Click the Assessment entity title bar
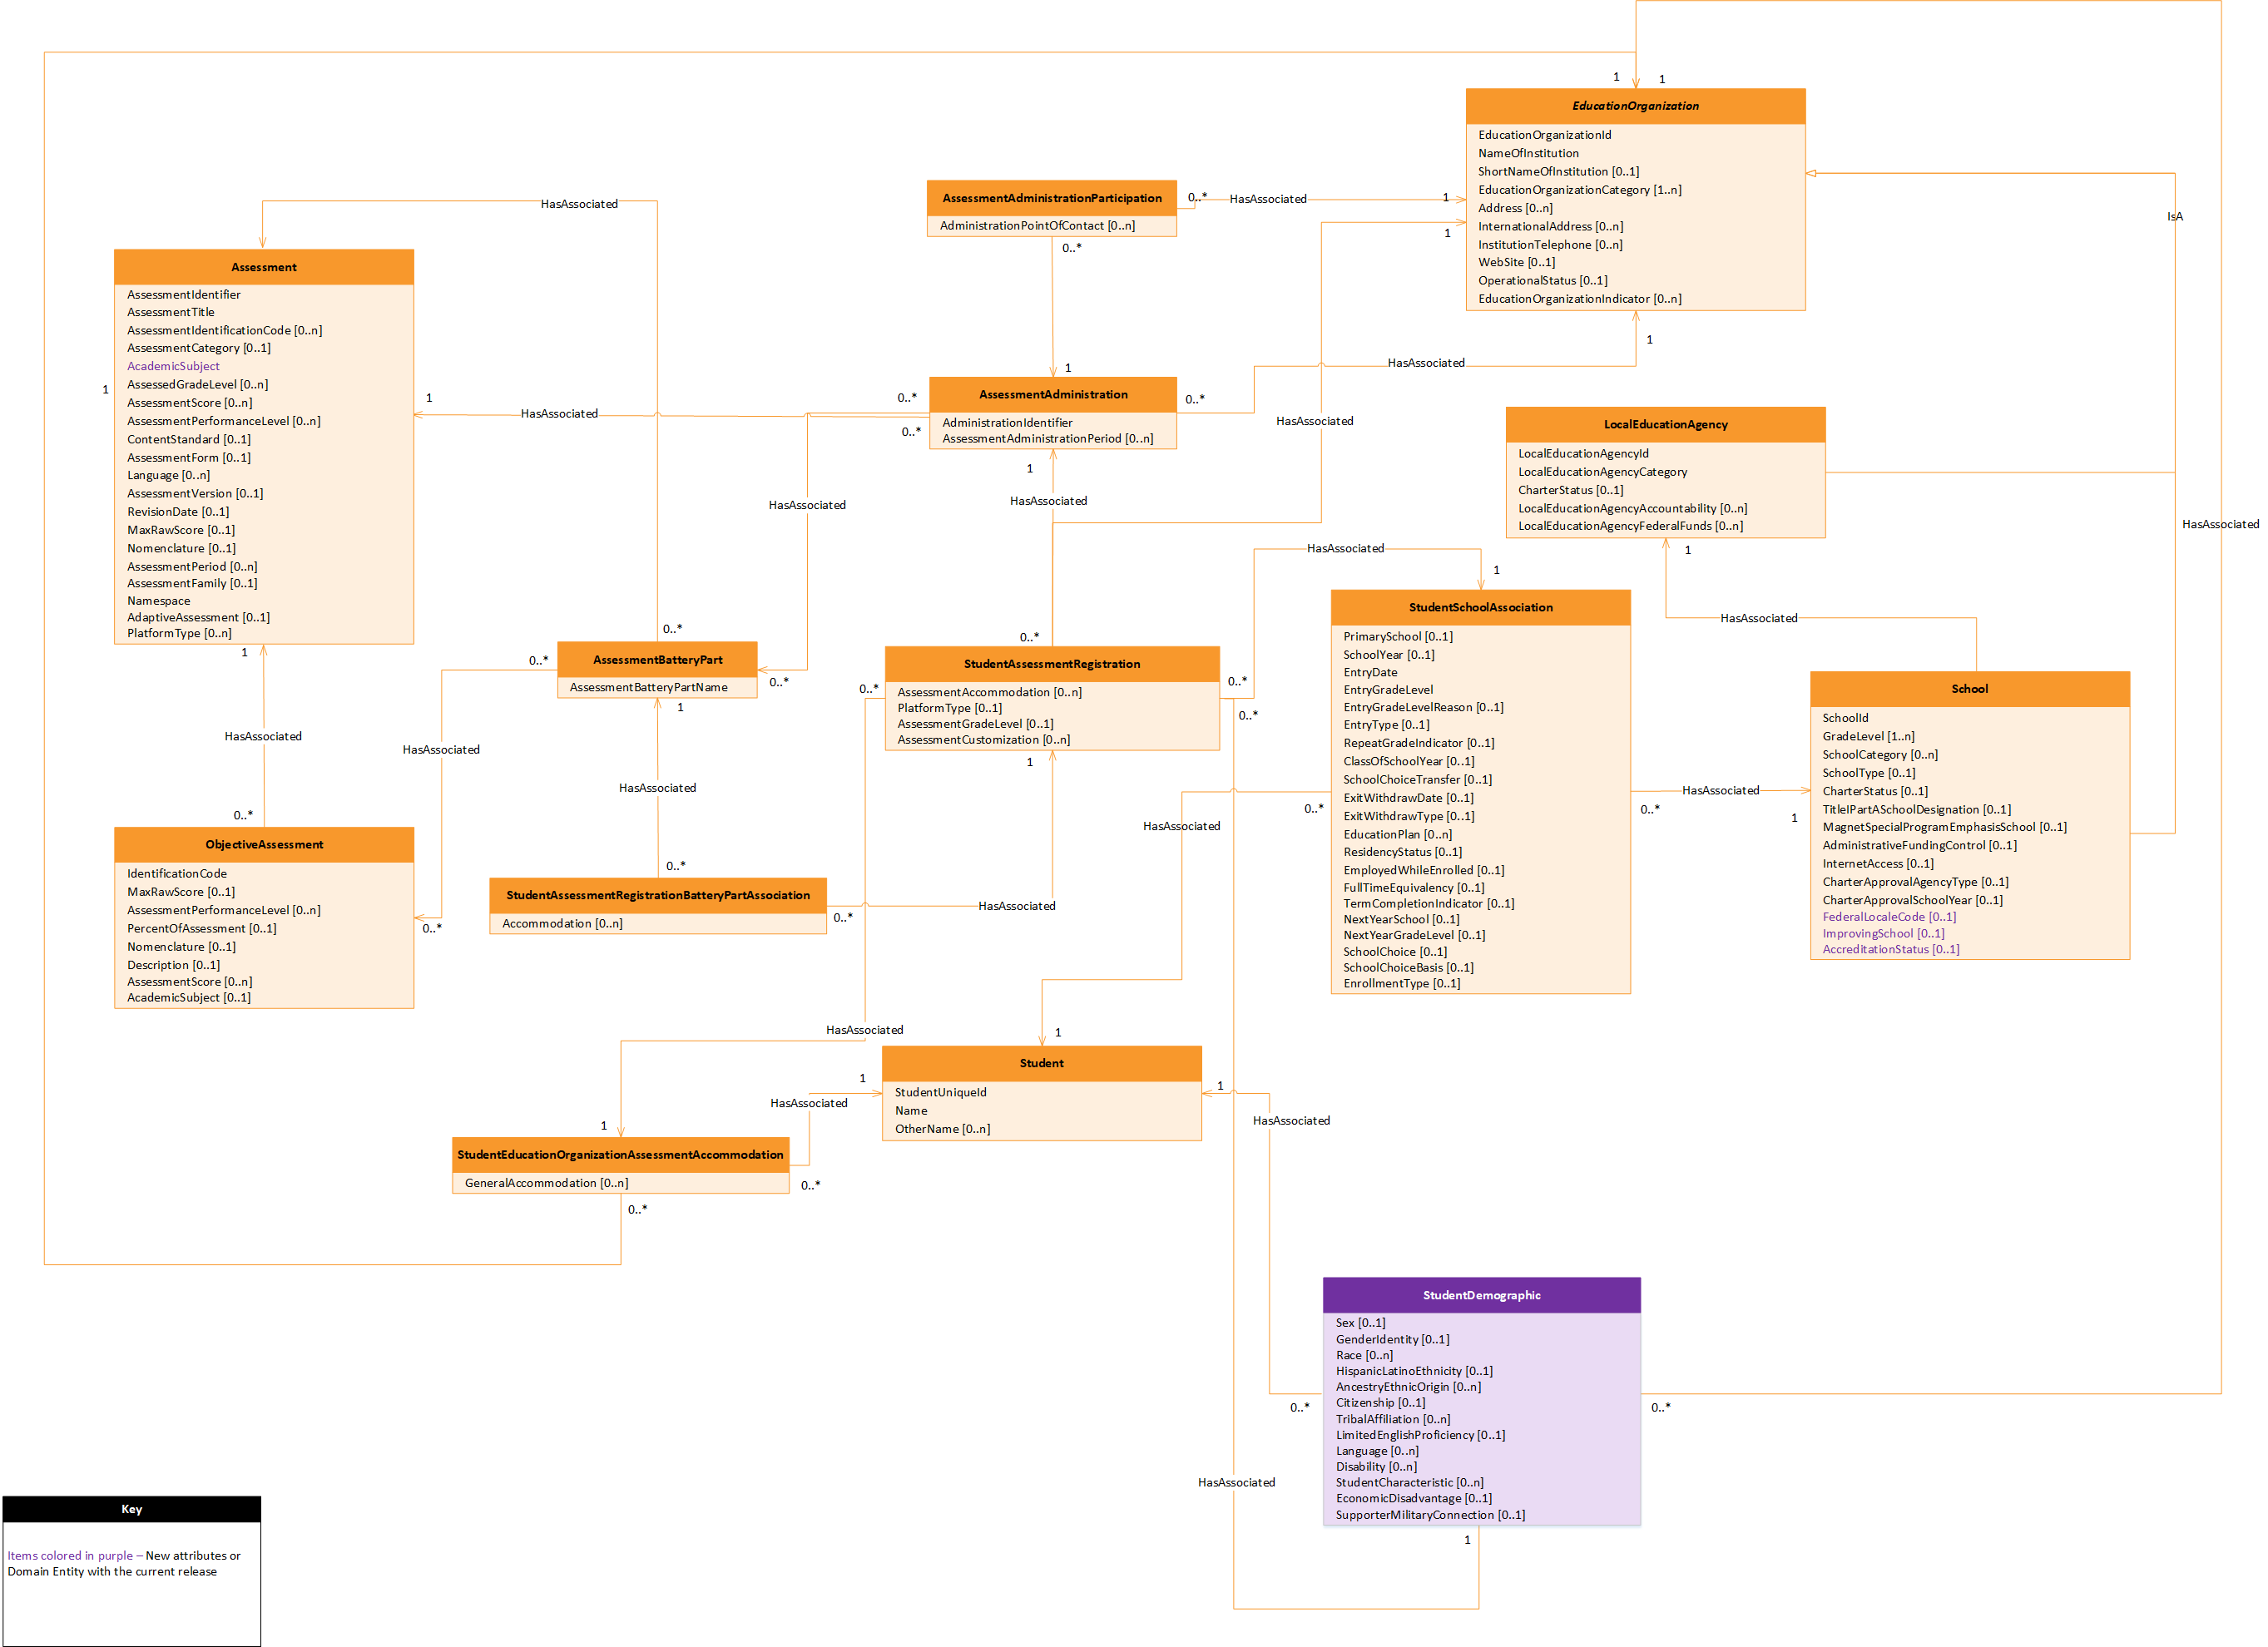Screen dimensions: 2268x1647 click(x=264, y=267)
